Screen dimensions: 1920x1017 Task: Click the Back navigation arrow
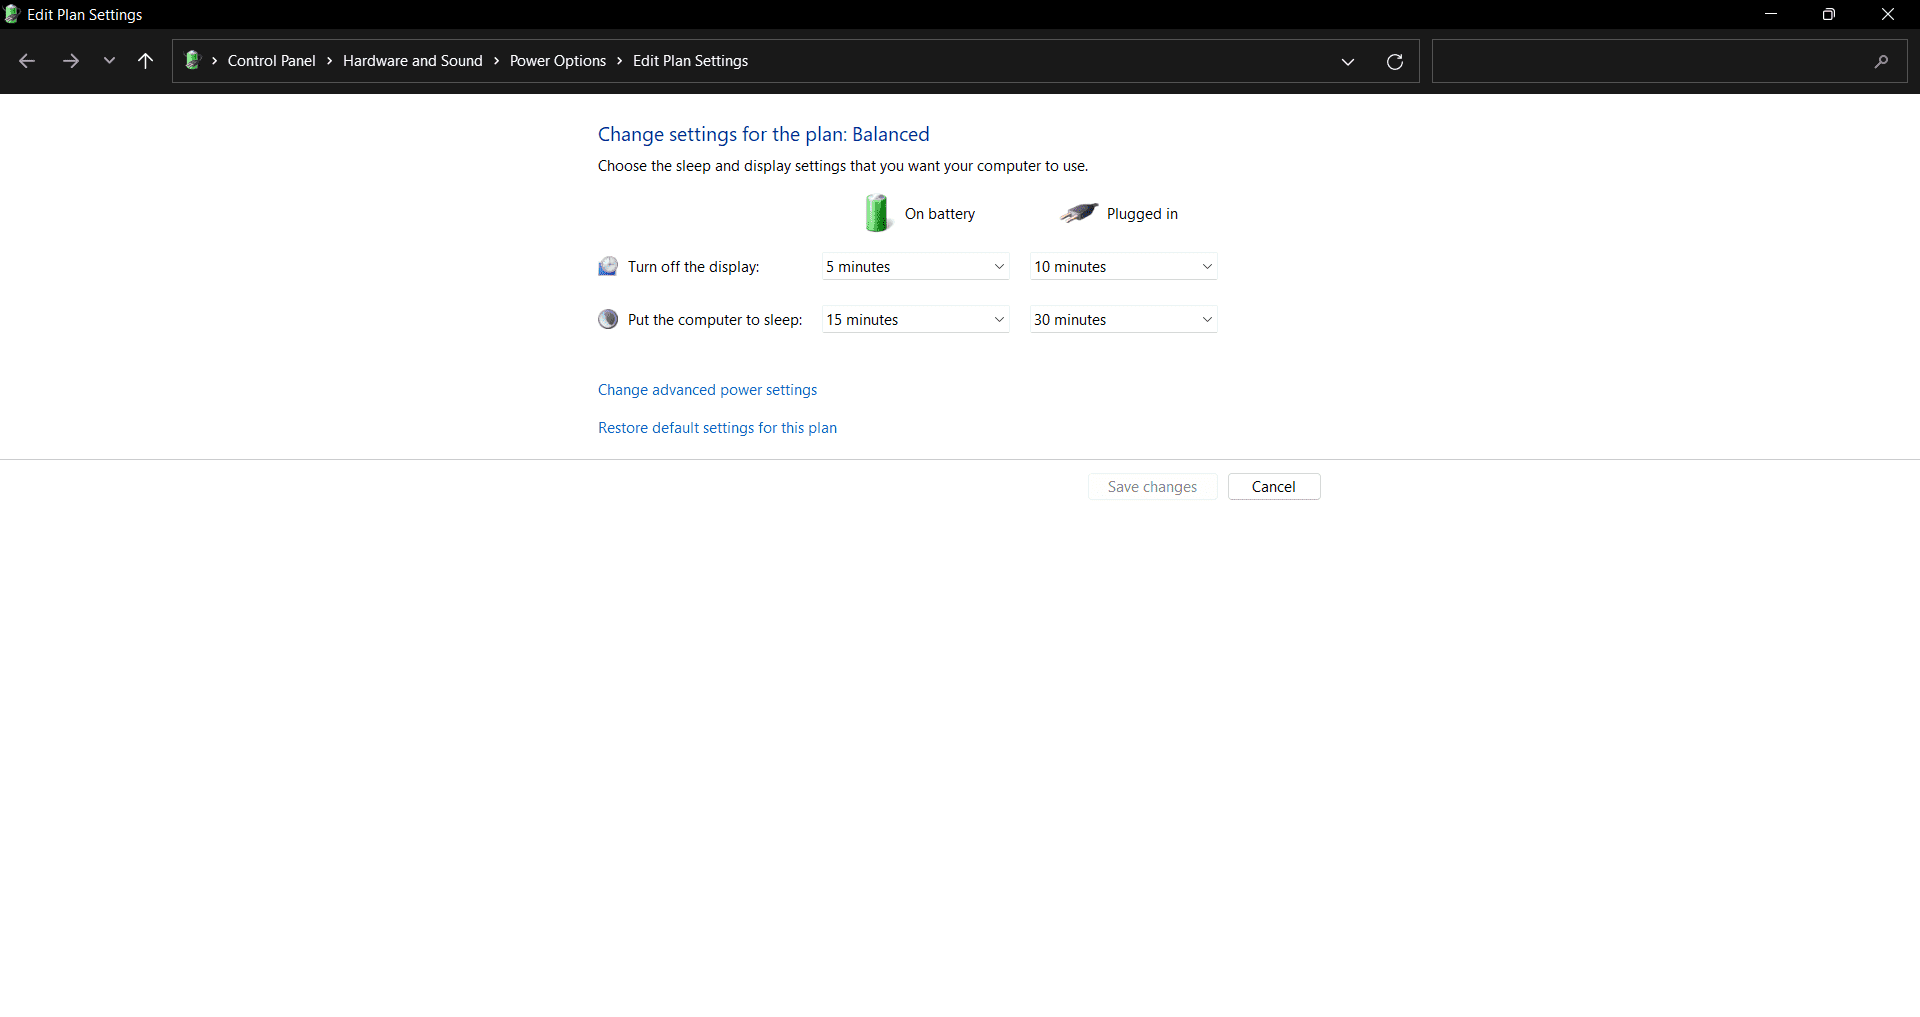click(x=27, y=61)
